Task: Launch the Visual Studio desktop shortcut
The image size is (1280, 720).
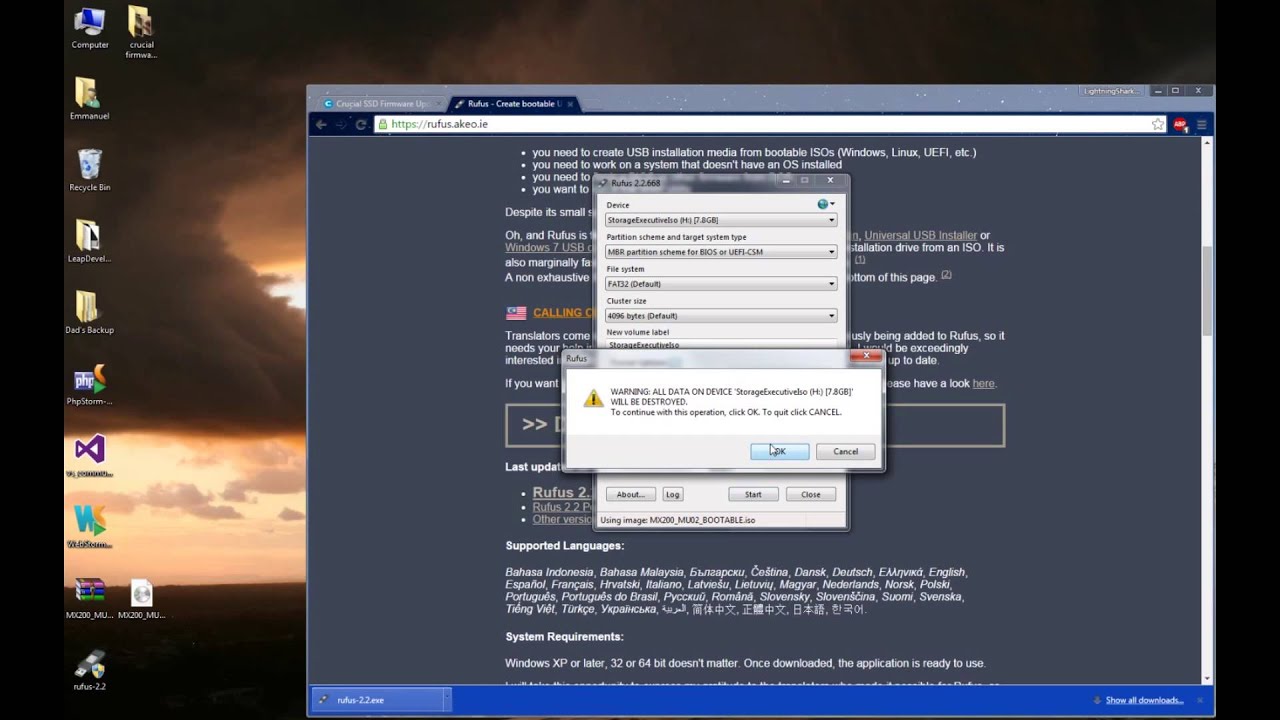Action: click(90, 456)
